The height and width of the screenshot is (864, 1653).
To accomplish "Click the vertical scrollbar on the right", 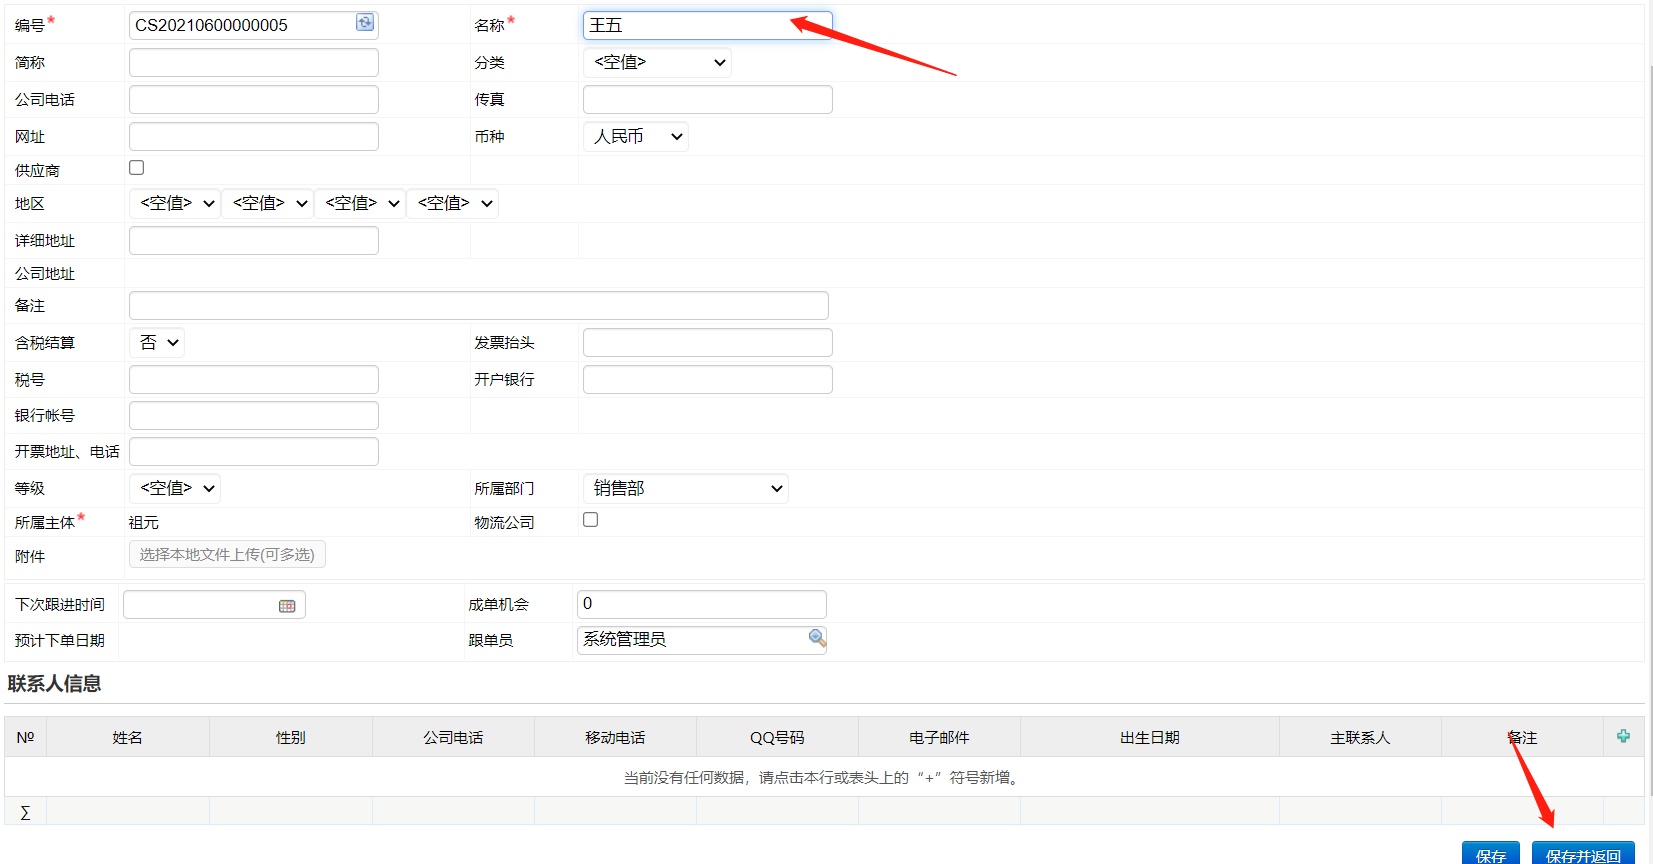I will pyautogui.click(x=1649, y=430).
